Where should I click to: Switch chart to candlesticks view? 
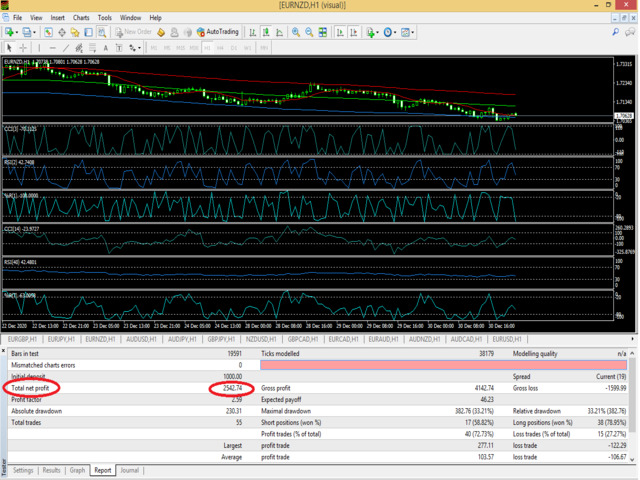coord(267,32)
